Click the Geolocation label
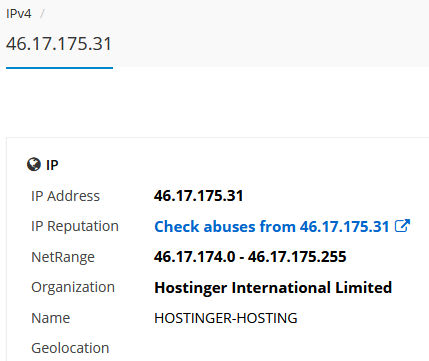 pyautogui.click(x=70, y=348)
